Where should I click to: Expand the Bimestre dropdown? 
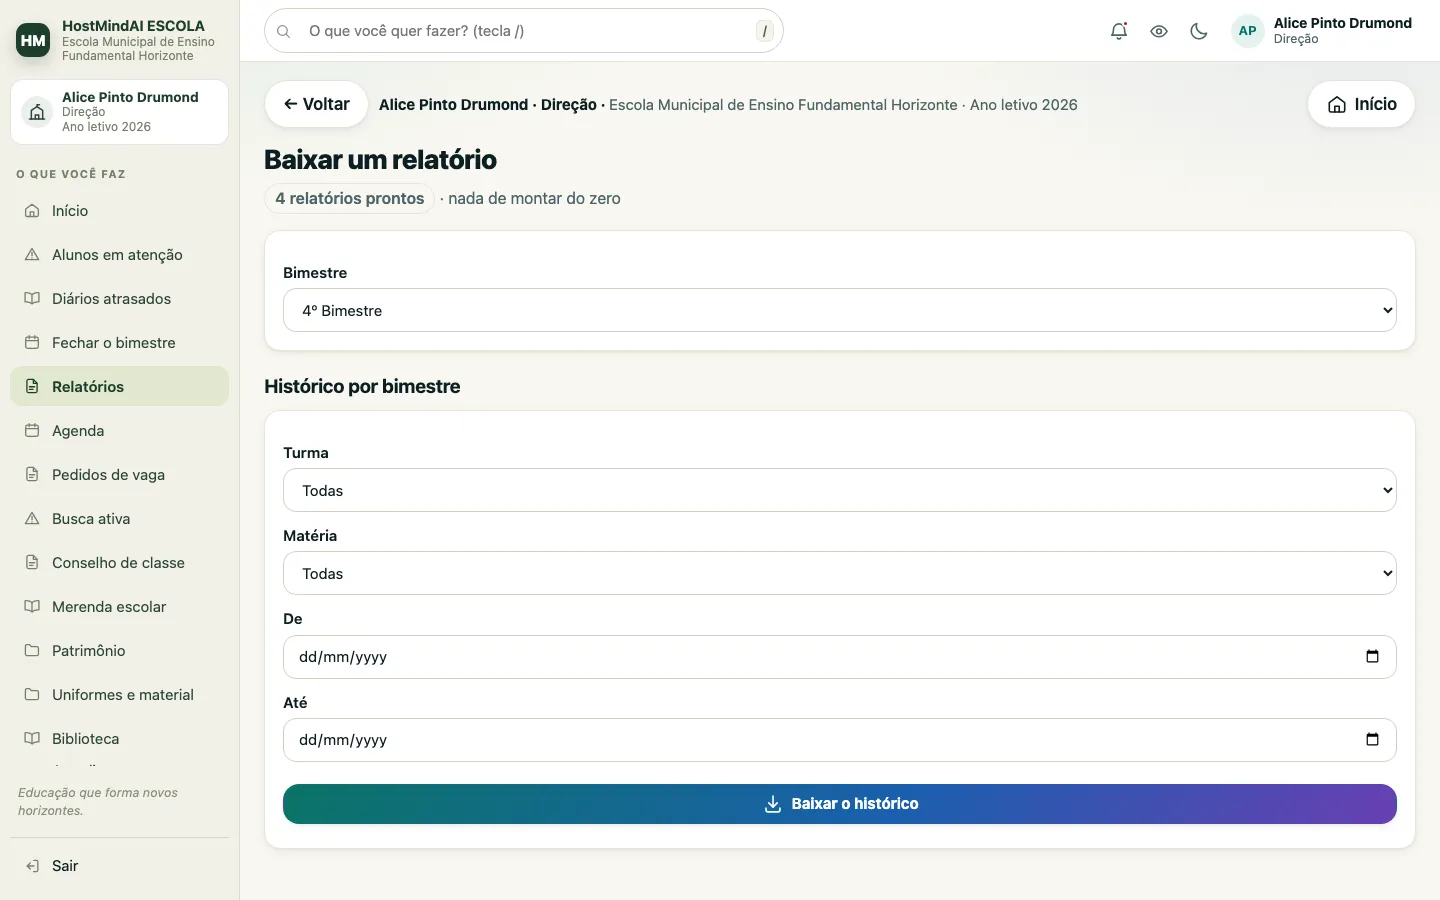click(840, 310)
